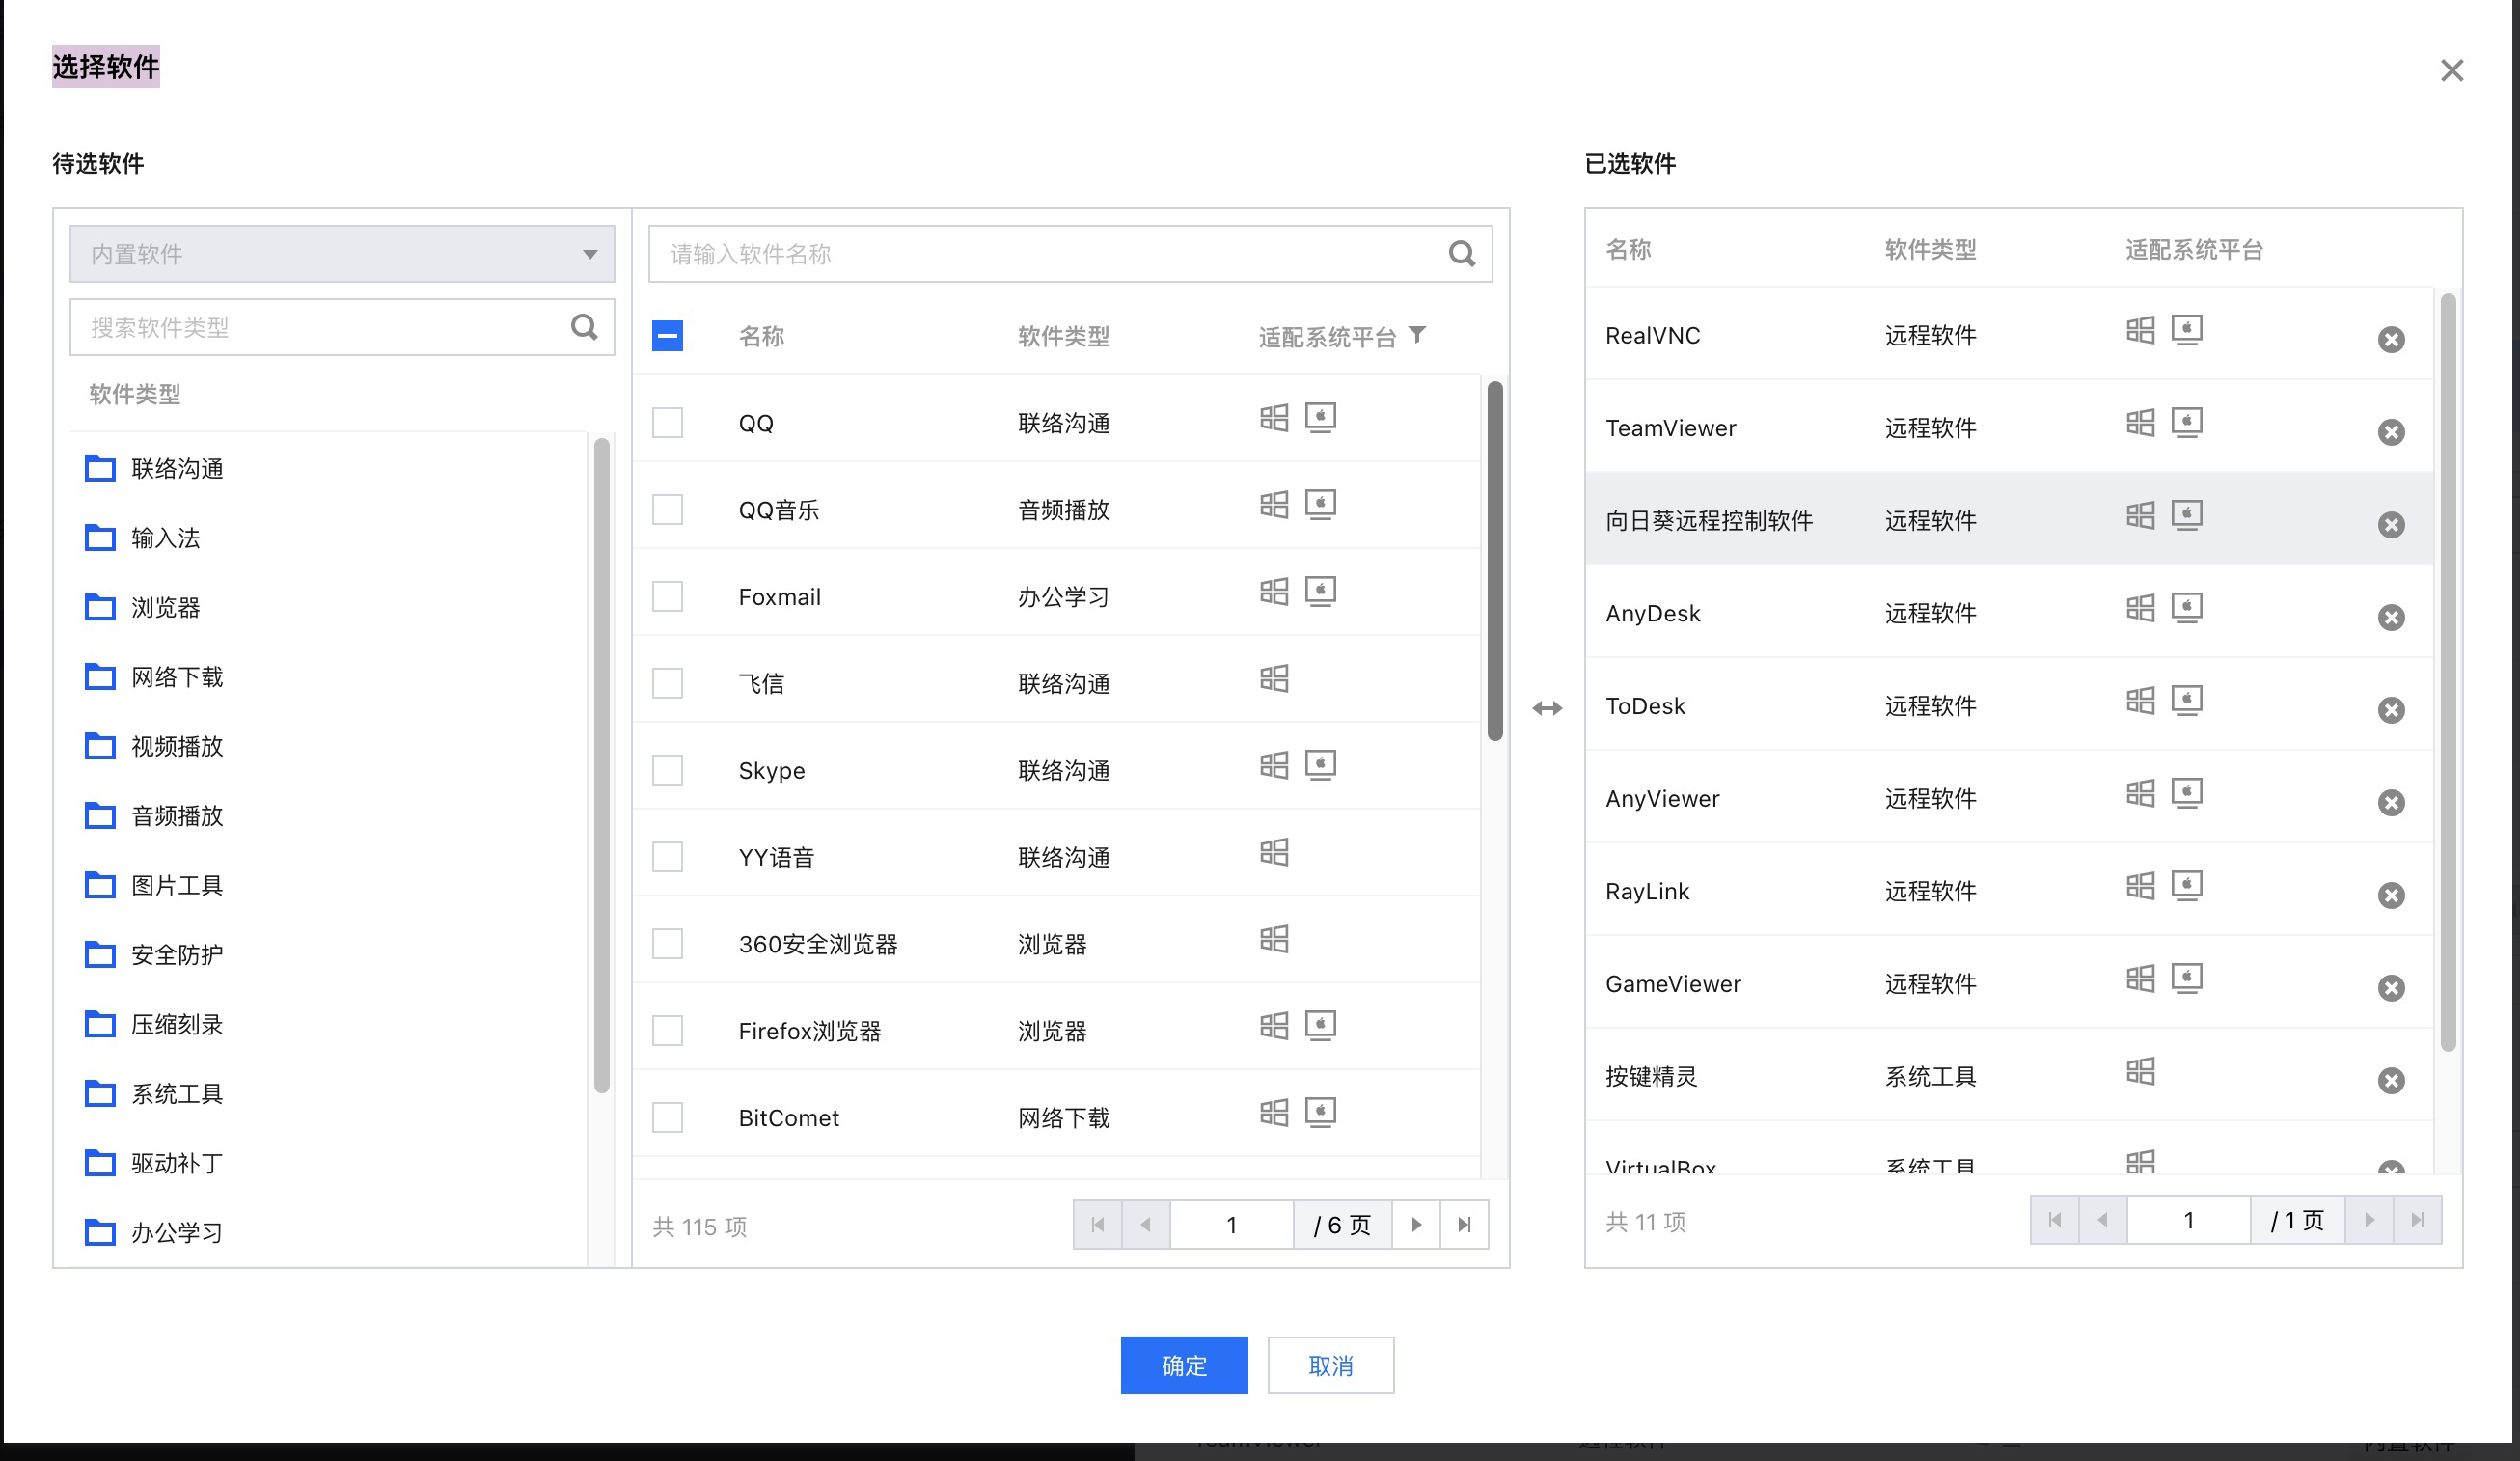Viewport: 2520px width, 1461px height.
Task: Select the 系统工具 software type folder
Action: (x=155, y=1094)
